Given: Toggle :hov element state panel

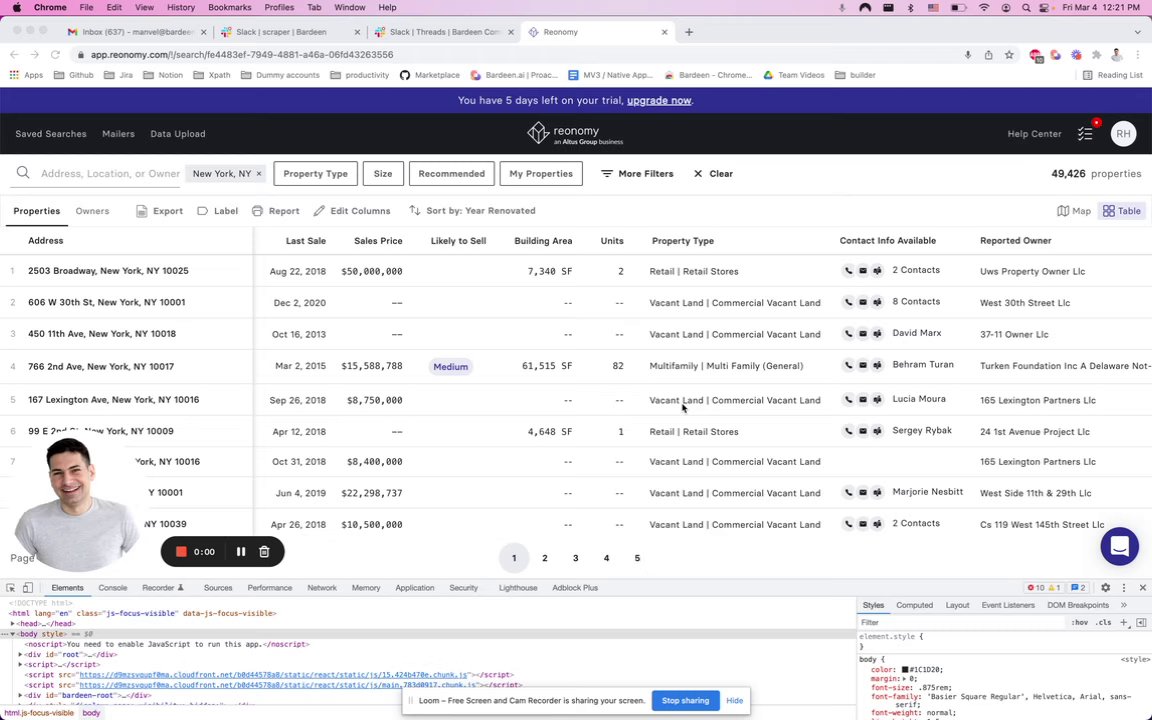Looking at the screenshot, I should point(1079,622).
